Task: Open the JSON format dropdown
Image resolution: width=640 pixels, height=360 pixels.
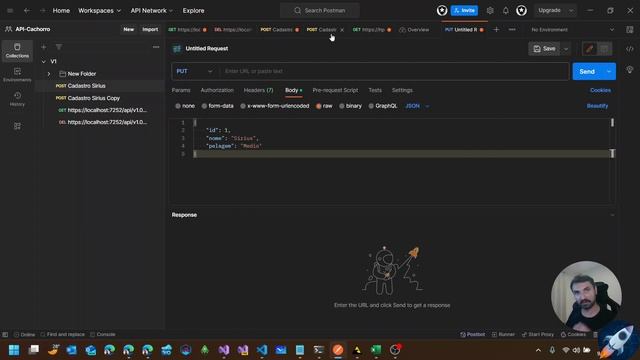Action: pyautogui.click(x=417, y=106)
